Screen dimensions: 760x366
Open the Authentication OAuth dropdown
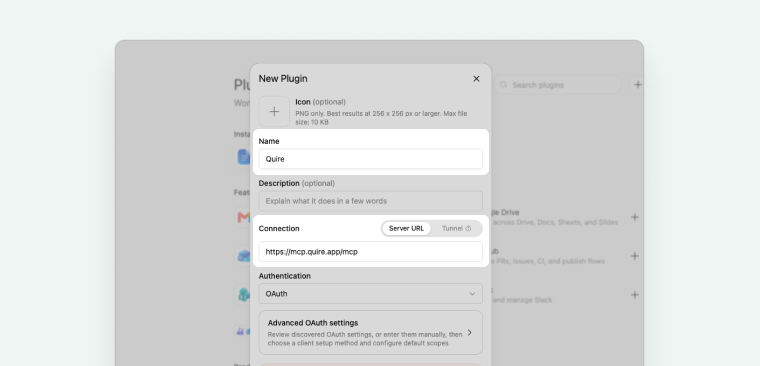coord(370,294)
